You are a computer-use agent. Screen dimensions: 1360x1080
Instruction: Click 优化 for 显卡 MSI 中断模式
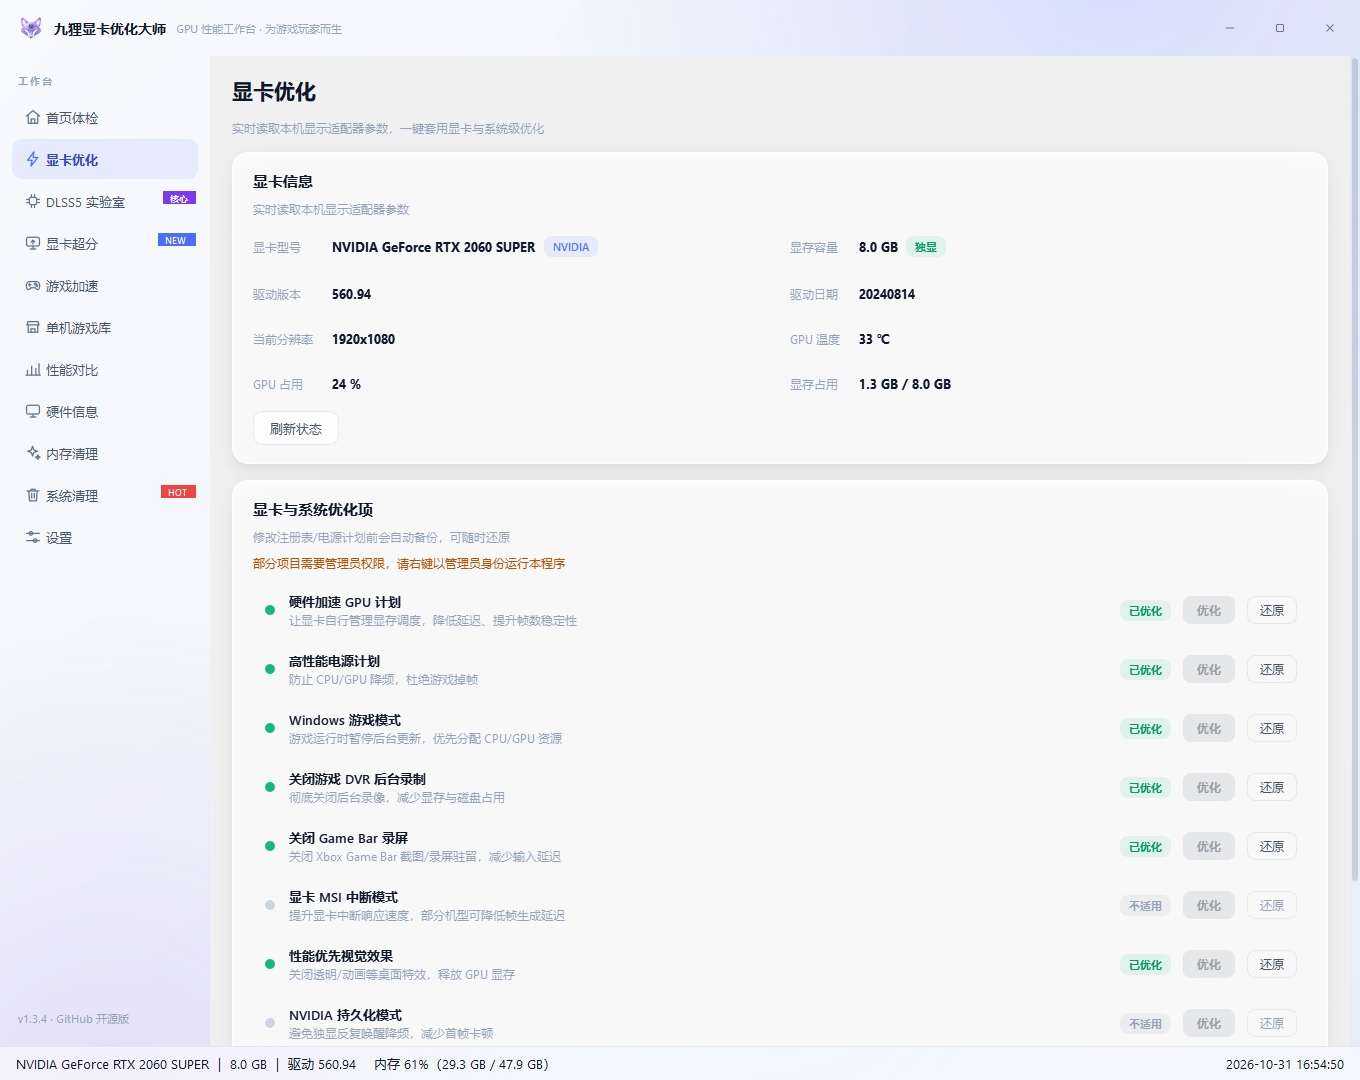pos(1209,906)
